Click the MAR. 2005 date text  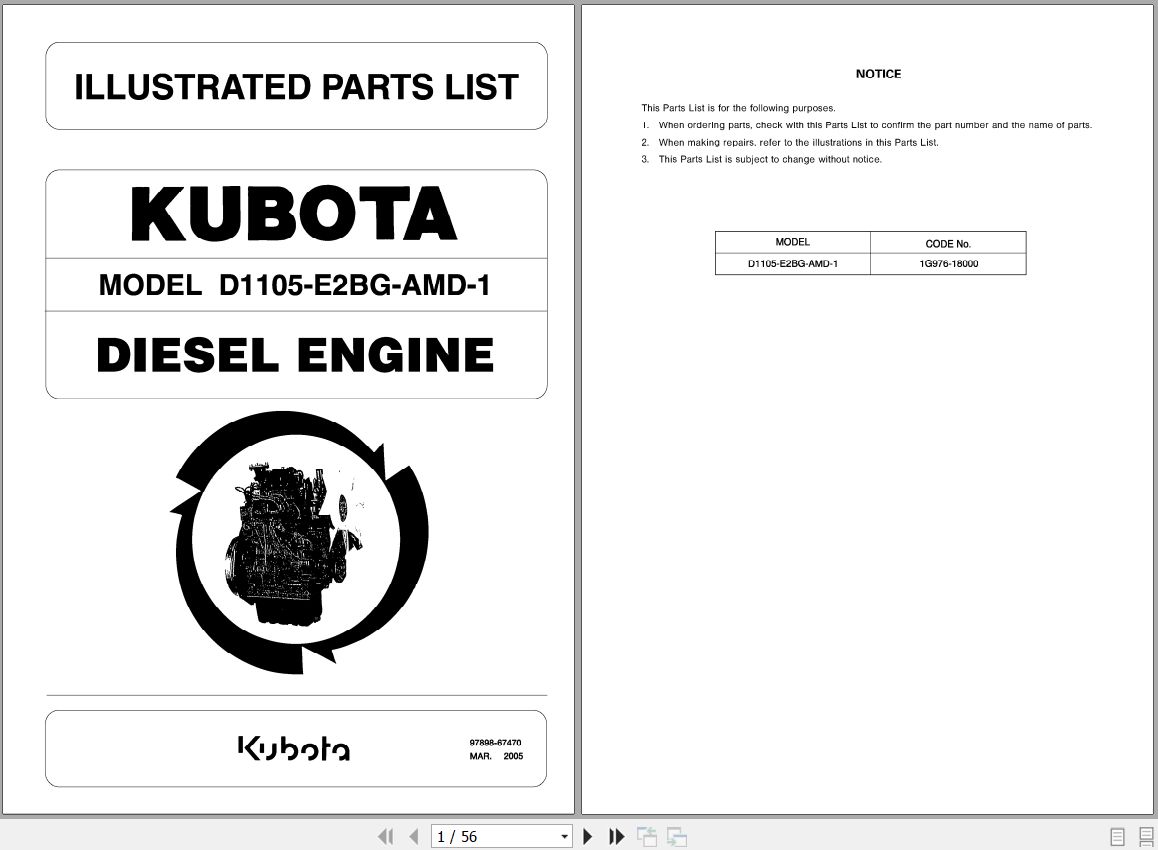(496, 756)
